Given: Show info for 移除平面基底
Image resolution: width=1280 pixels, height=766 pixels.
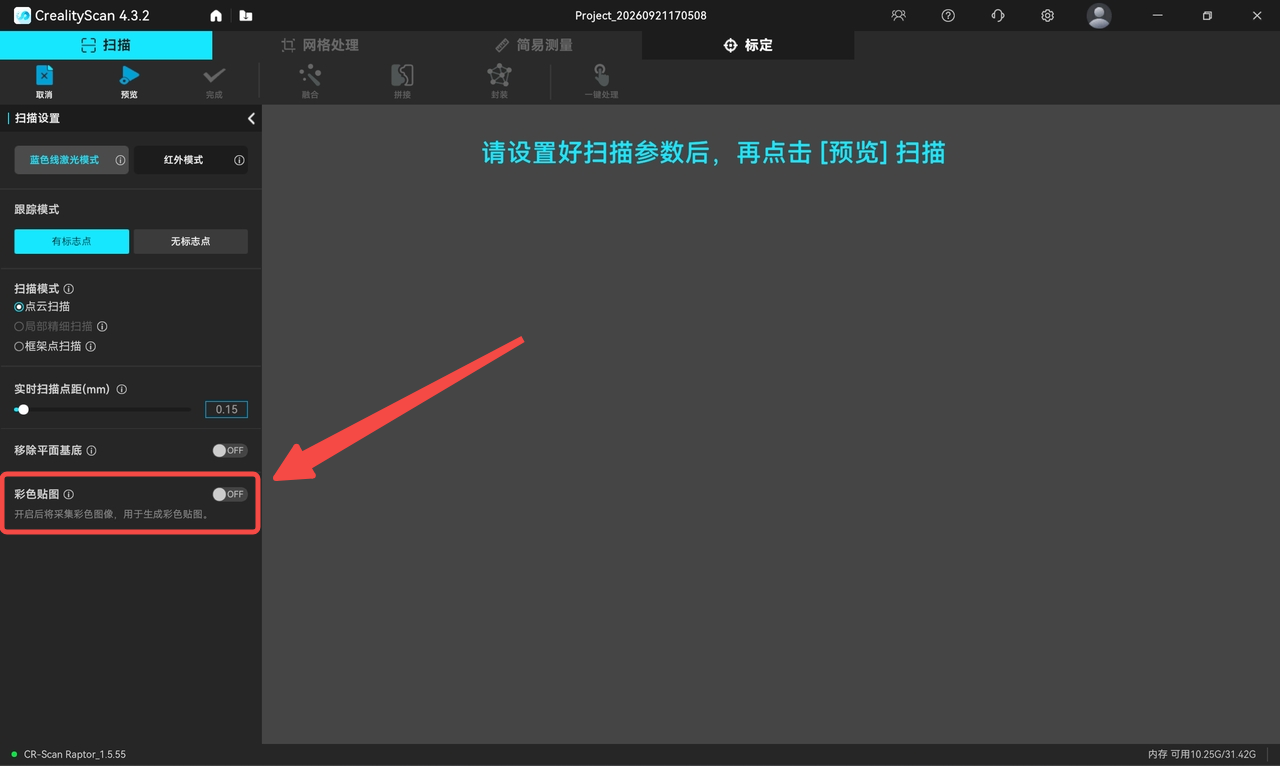Looking at the screenshot, I should [x=91, y=451].
